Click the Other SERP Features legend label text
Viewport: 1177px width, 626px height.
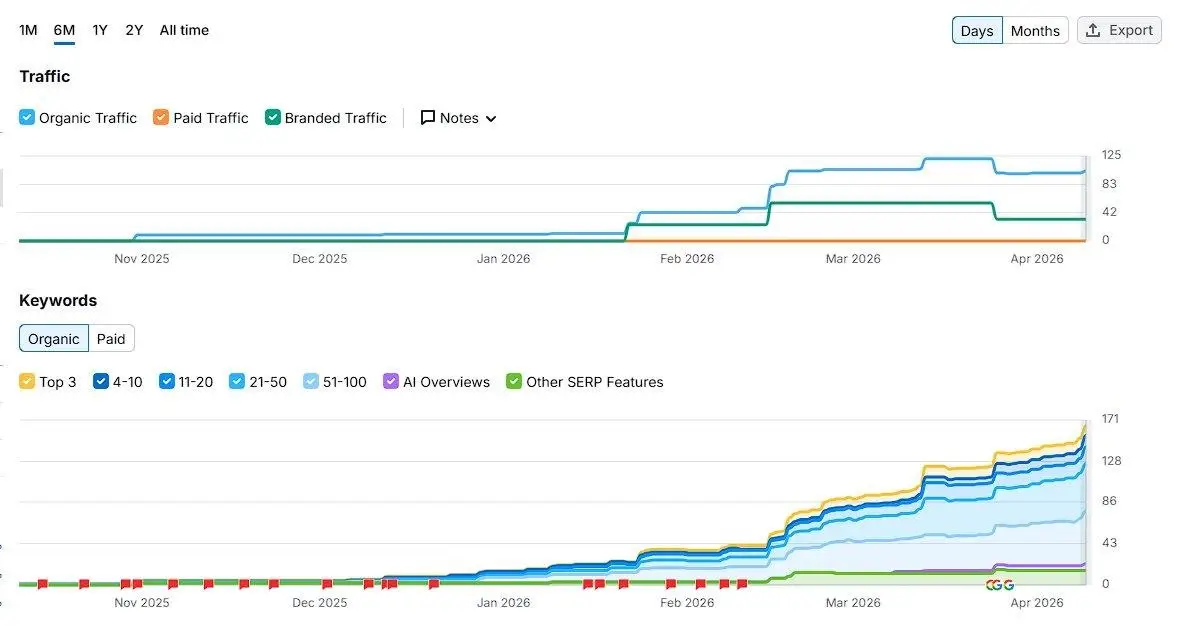click(595, 381)
